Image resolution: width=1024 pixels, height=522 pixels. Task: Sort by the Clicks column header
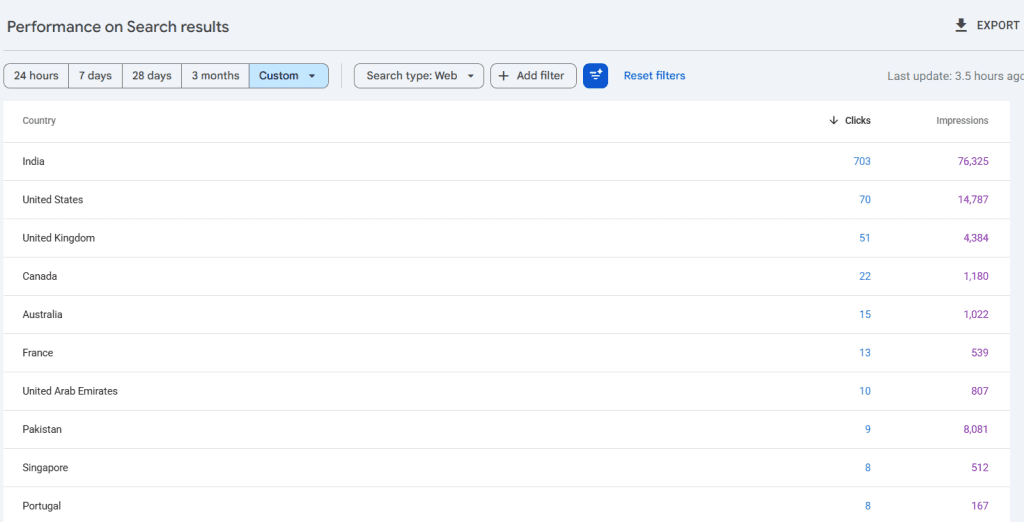point(857,120)
